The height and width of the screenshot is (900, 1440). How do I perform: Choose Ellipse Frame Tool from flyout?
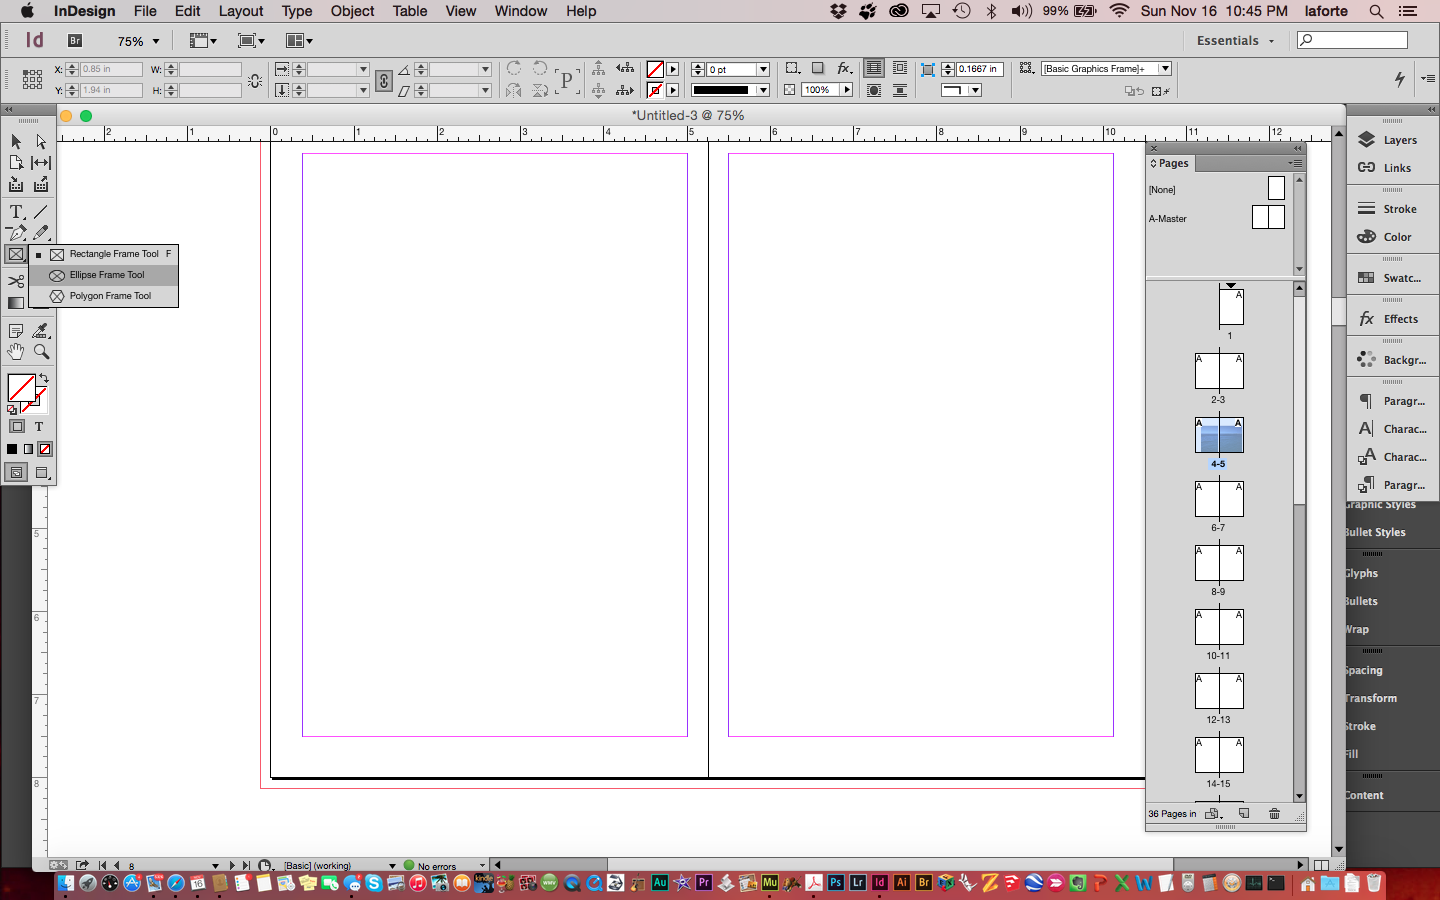click(x=104, y=275)
